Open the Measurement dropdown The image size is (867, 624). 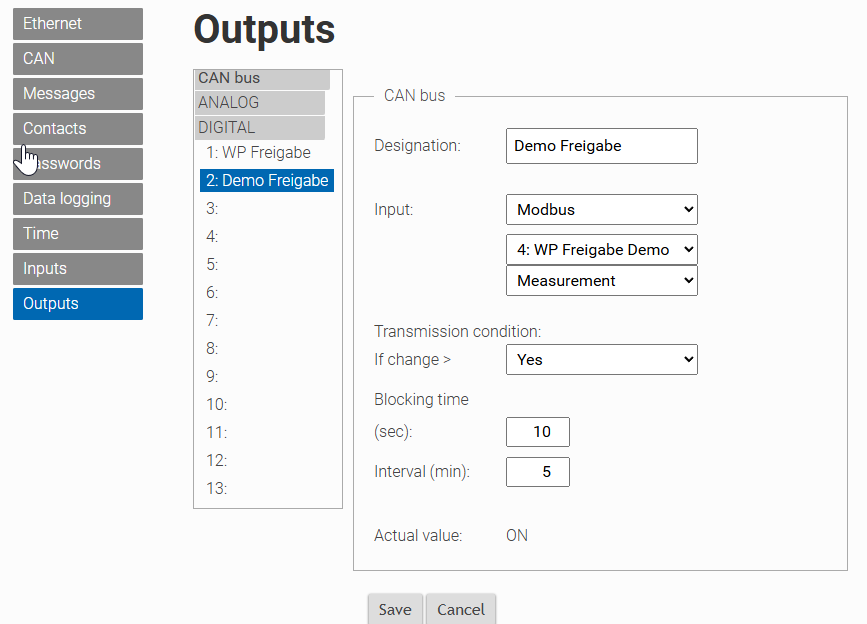click(x=602, y=281)
